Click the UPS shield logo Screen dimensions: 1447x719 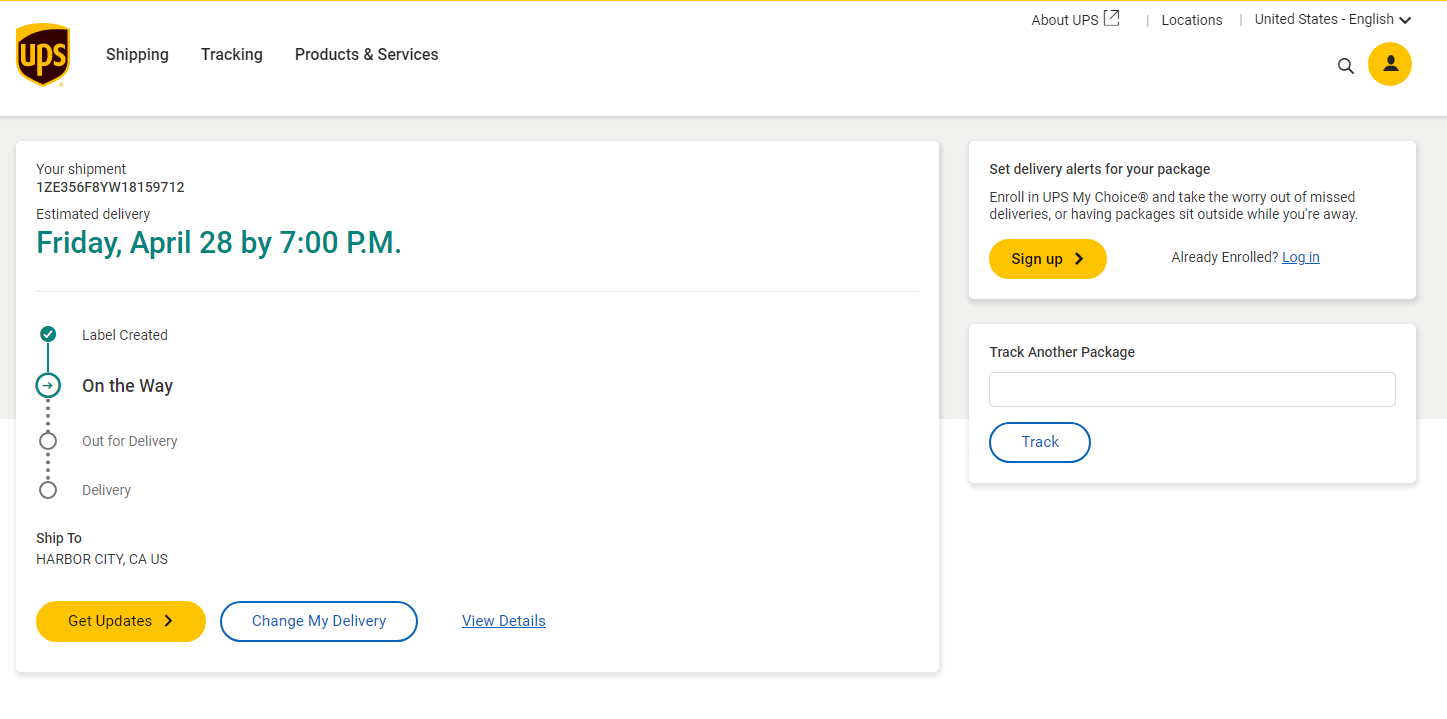coord(42,55)
